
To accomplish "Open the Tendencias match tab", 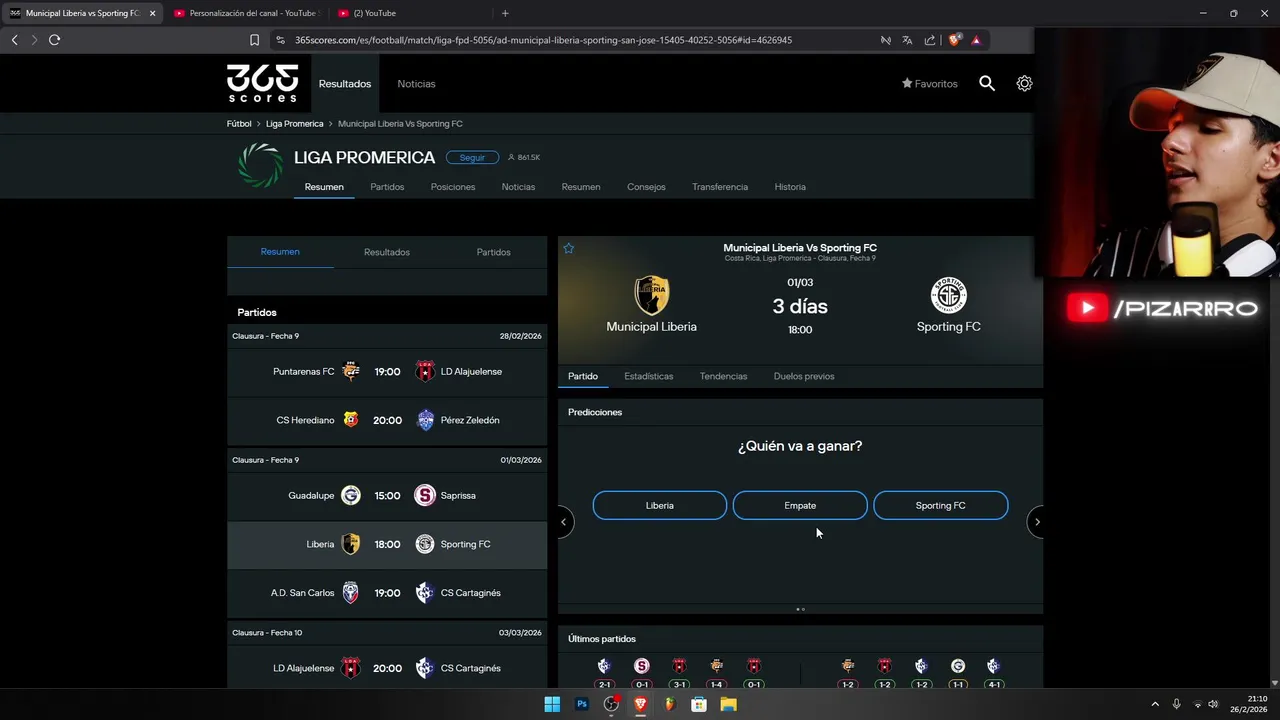I will pyautogui.click(x=724, y=376).
